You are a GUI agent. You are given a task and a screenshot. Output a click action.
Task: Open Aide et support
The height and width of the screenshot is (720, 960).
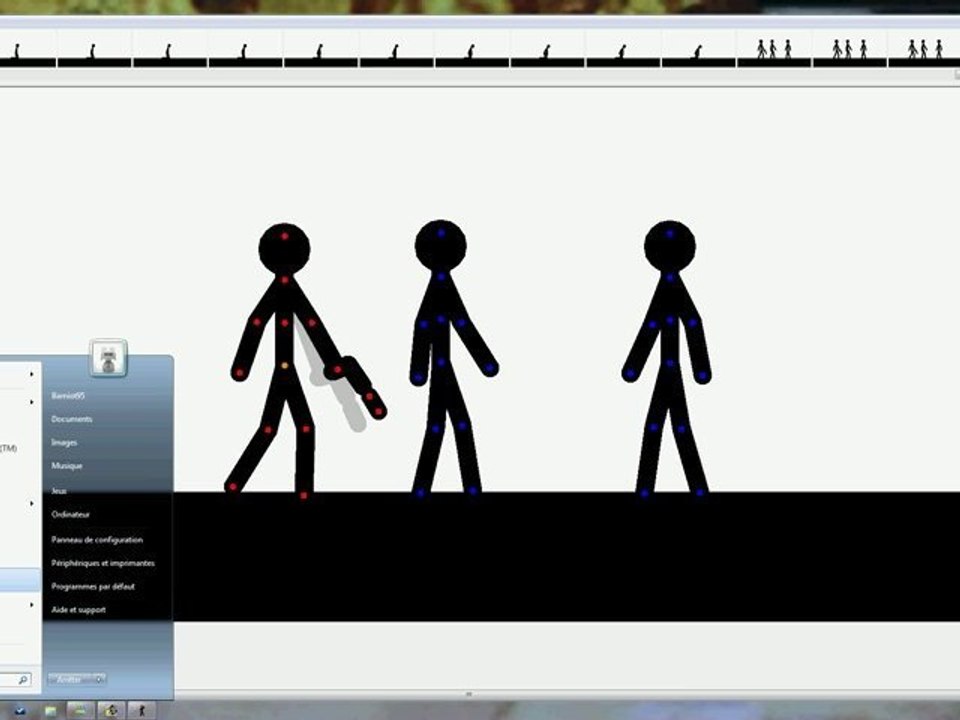(x=78, y=609)
